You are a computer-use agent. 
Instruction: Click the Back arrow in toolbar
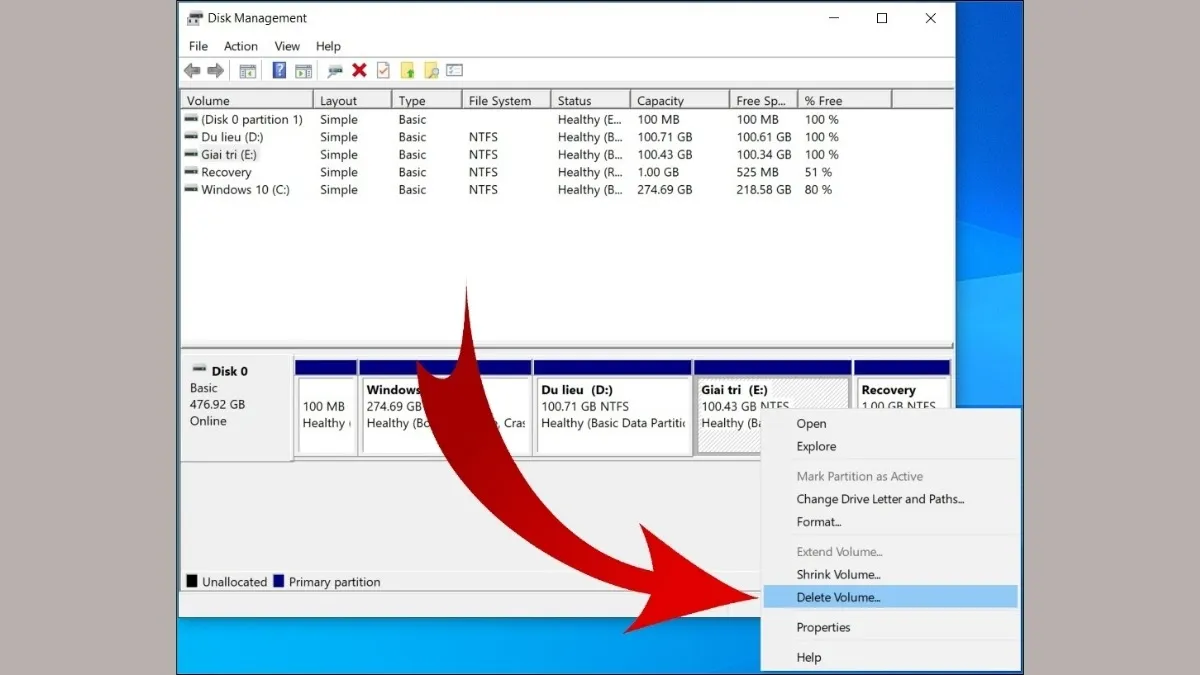[x=192, y=70]
